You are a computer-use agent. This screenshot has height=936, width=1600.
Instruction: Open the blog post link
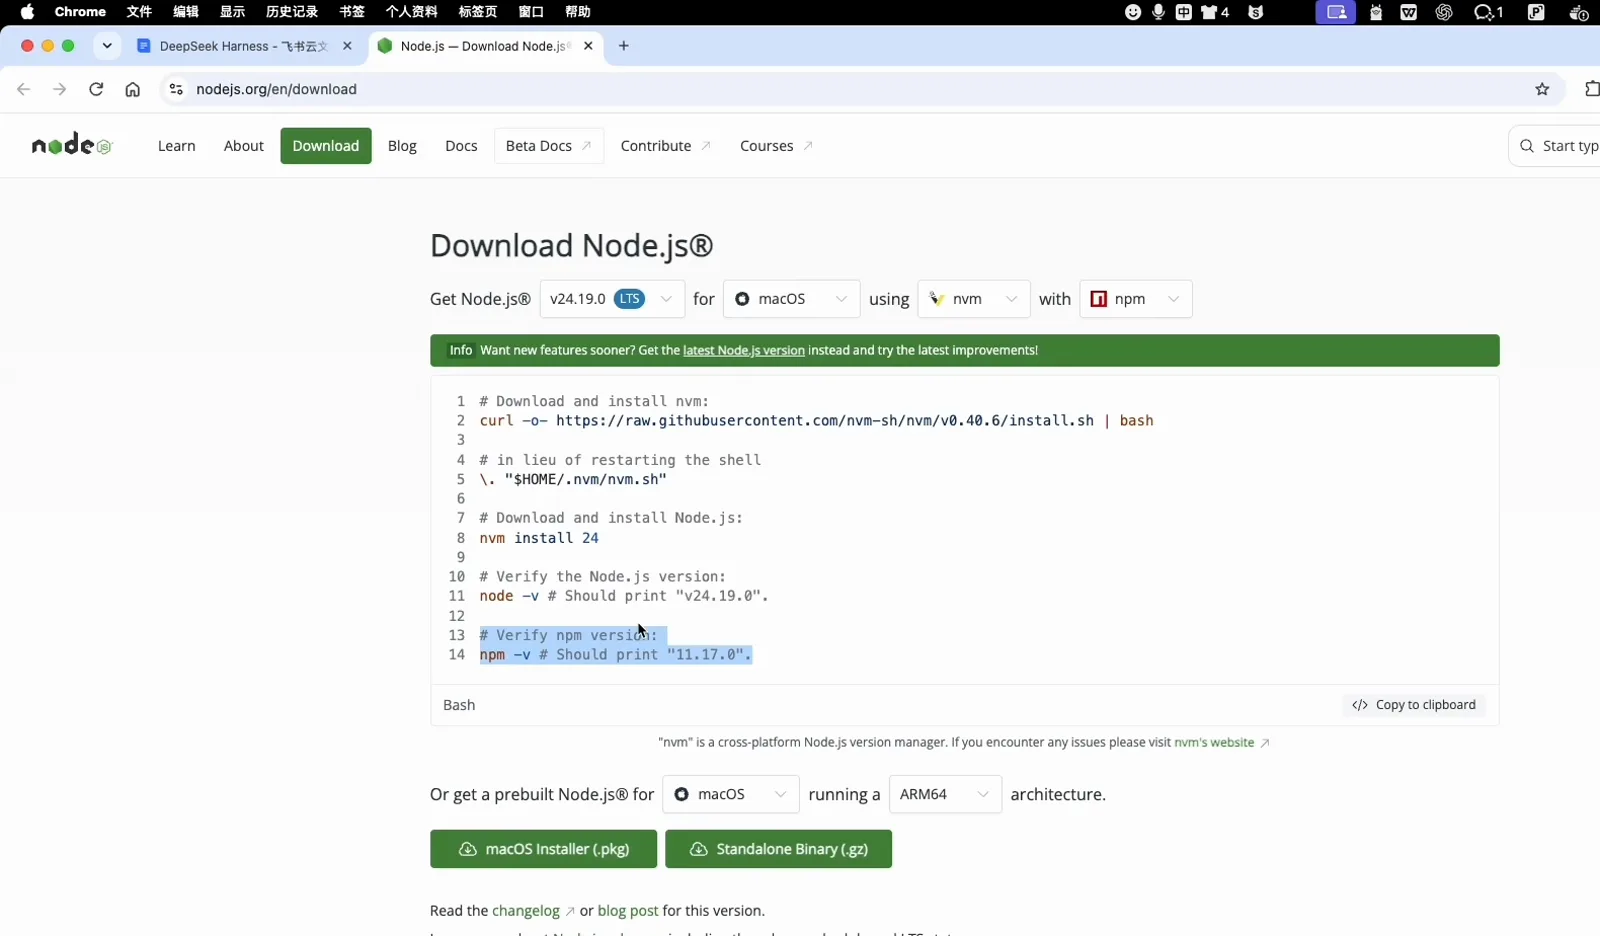628,911
